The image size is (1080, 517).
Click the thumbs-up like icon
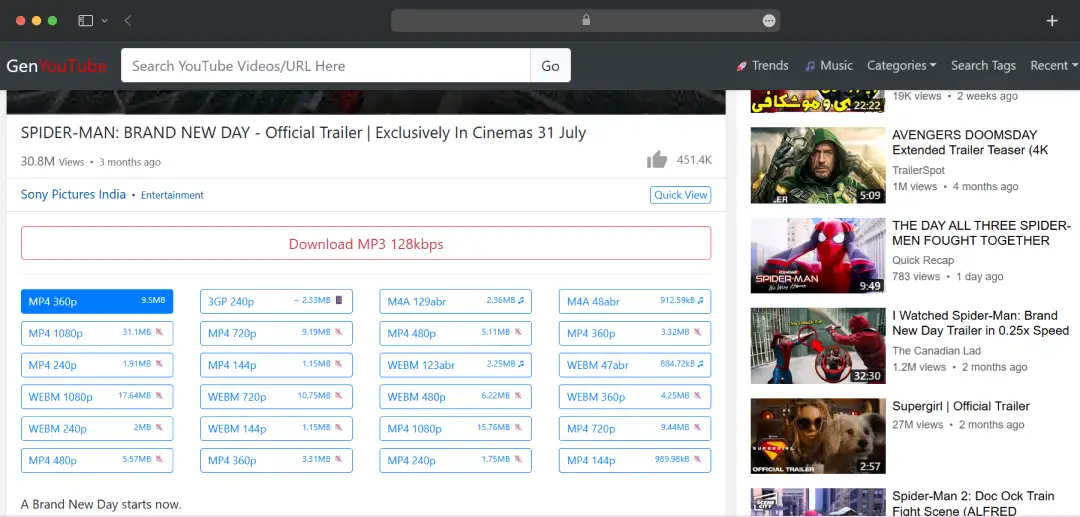(x=657, y=160)
